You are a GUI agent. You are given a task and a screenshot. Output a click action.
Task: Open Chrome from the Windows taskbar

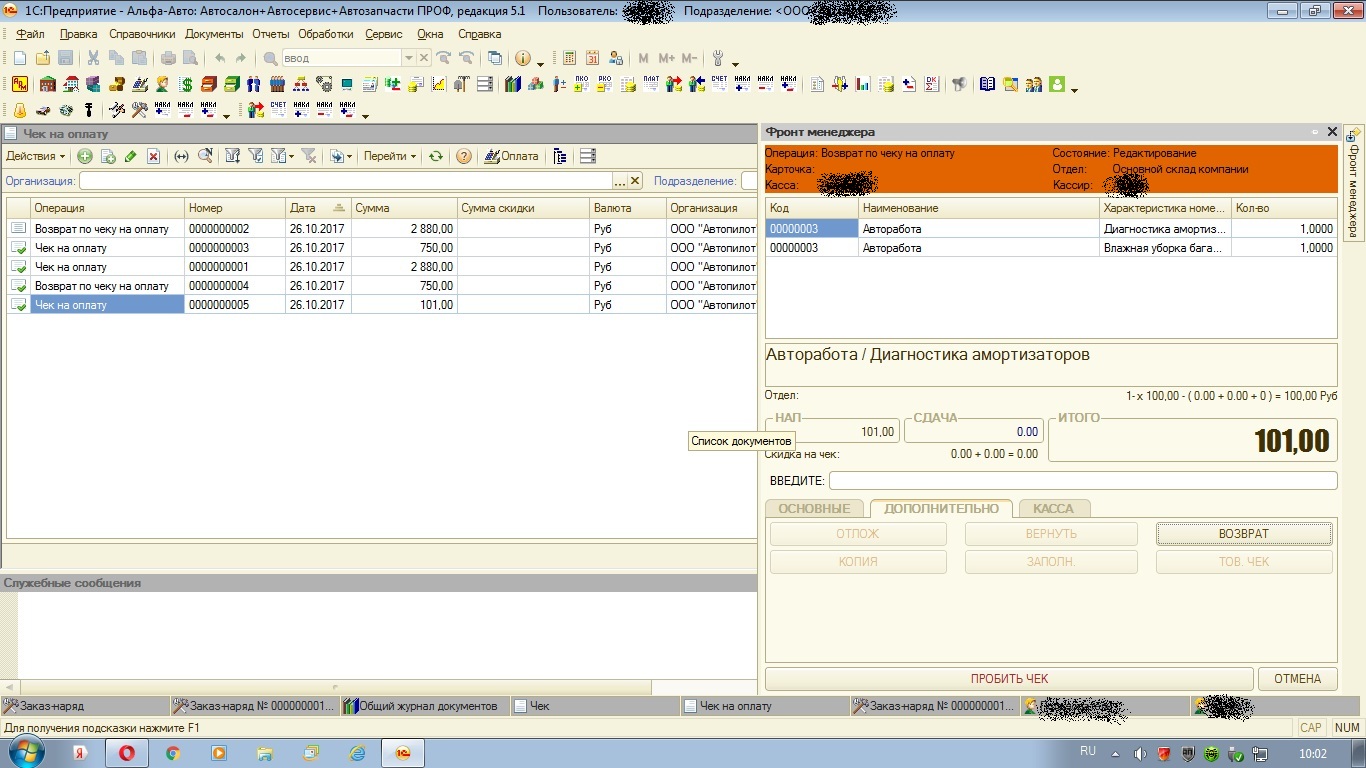coord(173,753)
